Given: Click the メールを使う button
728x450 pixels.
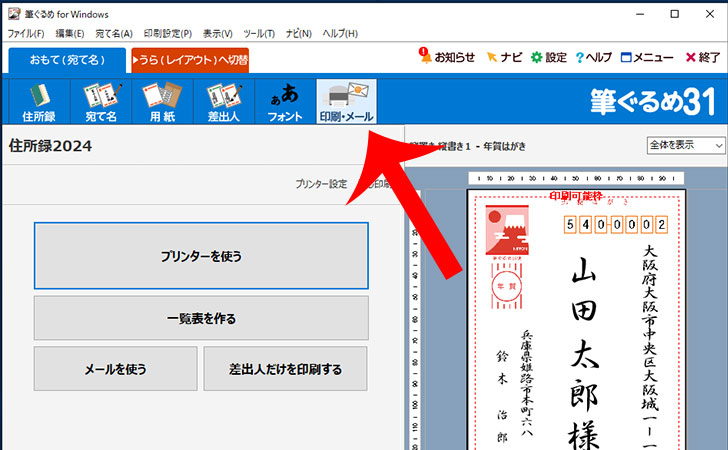Looking at the screenshot, I should pos(116,369).
